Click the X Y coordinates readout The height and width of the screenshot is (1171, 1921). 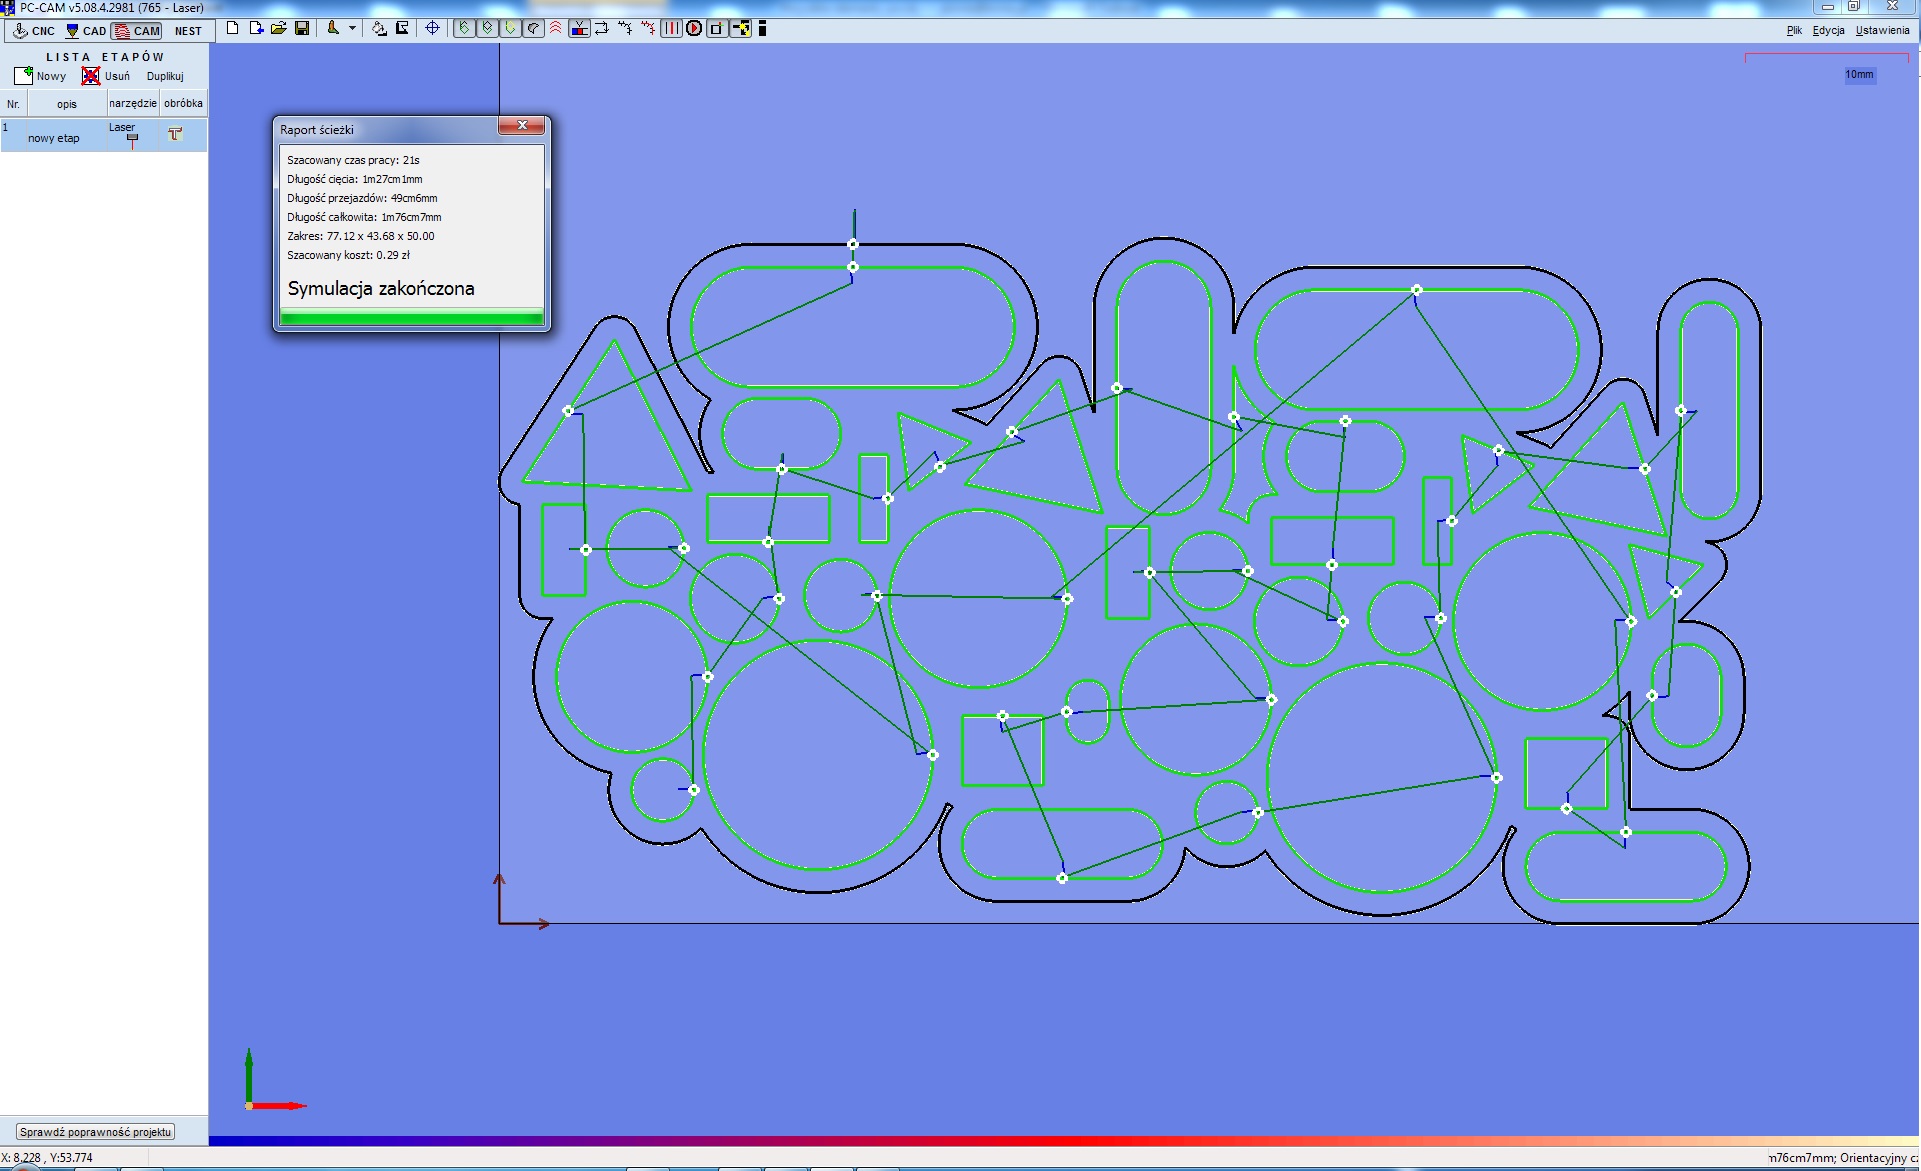[x=47, y=1158]
